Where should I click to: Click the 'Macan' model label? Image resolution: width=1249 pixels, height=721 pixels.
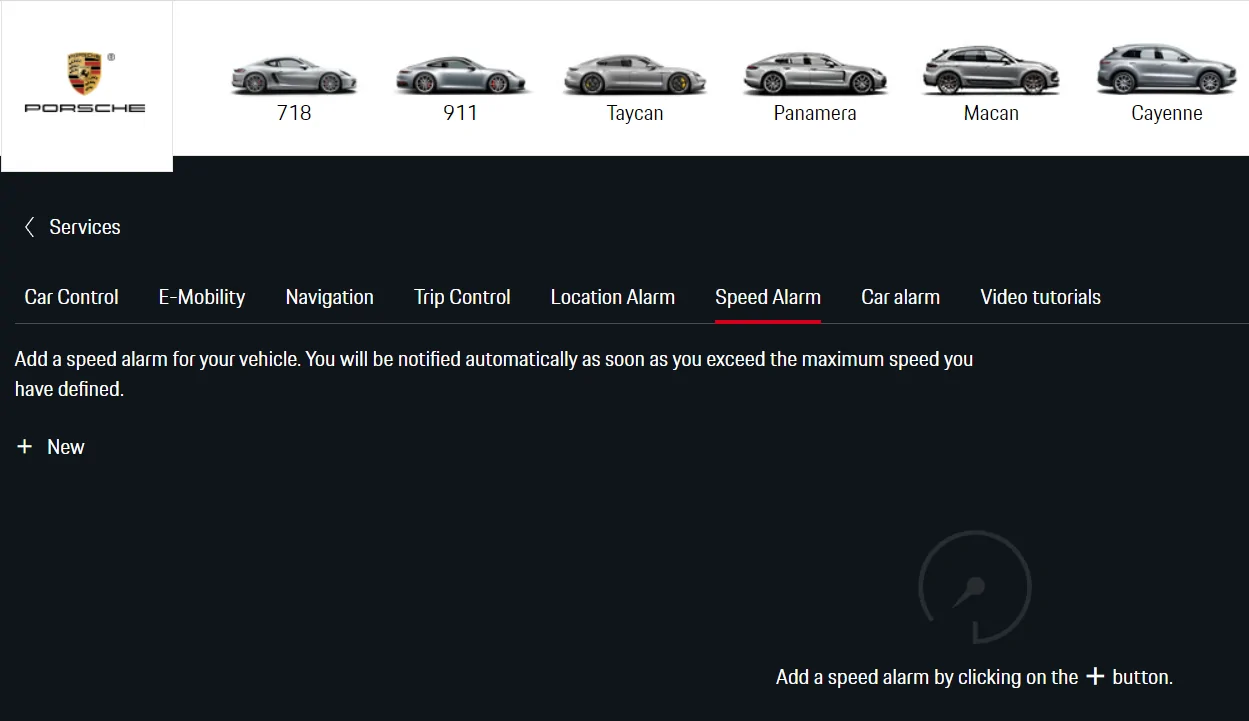click(x=991, y=113)
